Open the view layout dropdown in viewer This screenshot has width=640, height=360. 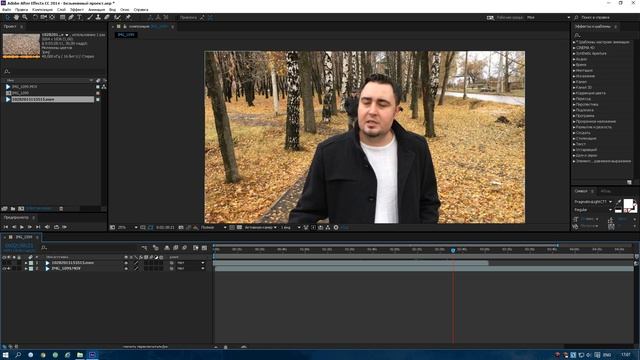click(x=290, y=227)
